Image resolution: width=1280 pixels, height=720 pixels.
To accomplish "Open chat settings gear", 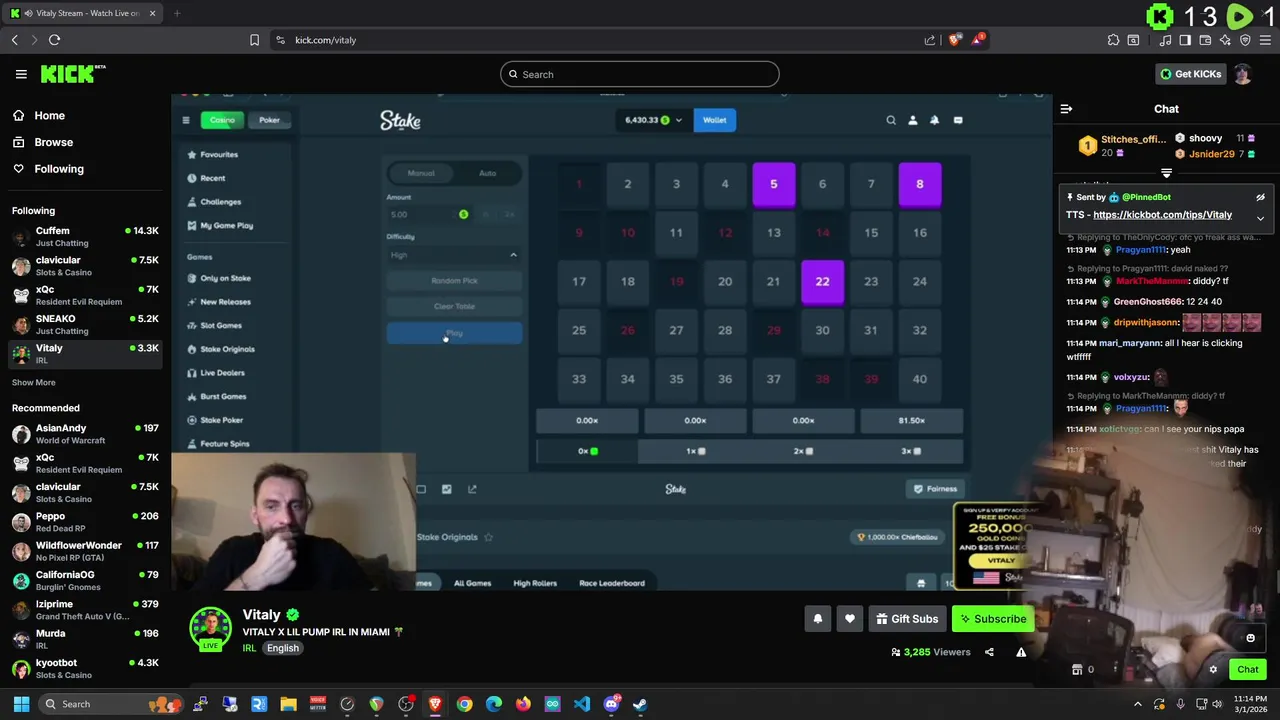I will 1213,670.
